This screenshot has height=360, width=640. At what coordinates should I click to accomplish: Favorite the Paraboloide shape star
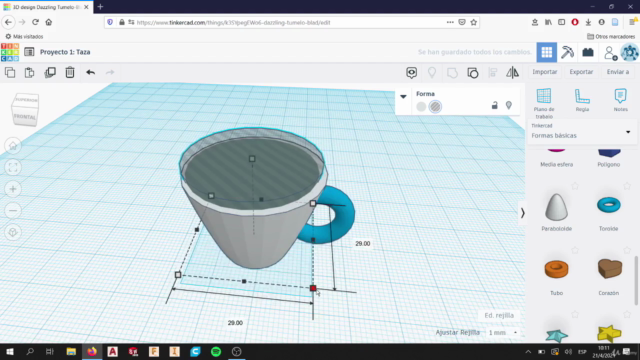[x=575, y=186]
